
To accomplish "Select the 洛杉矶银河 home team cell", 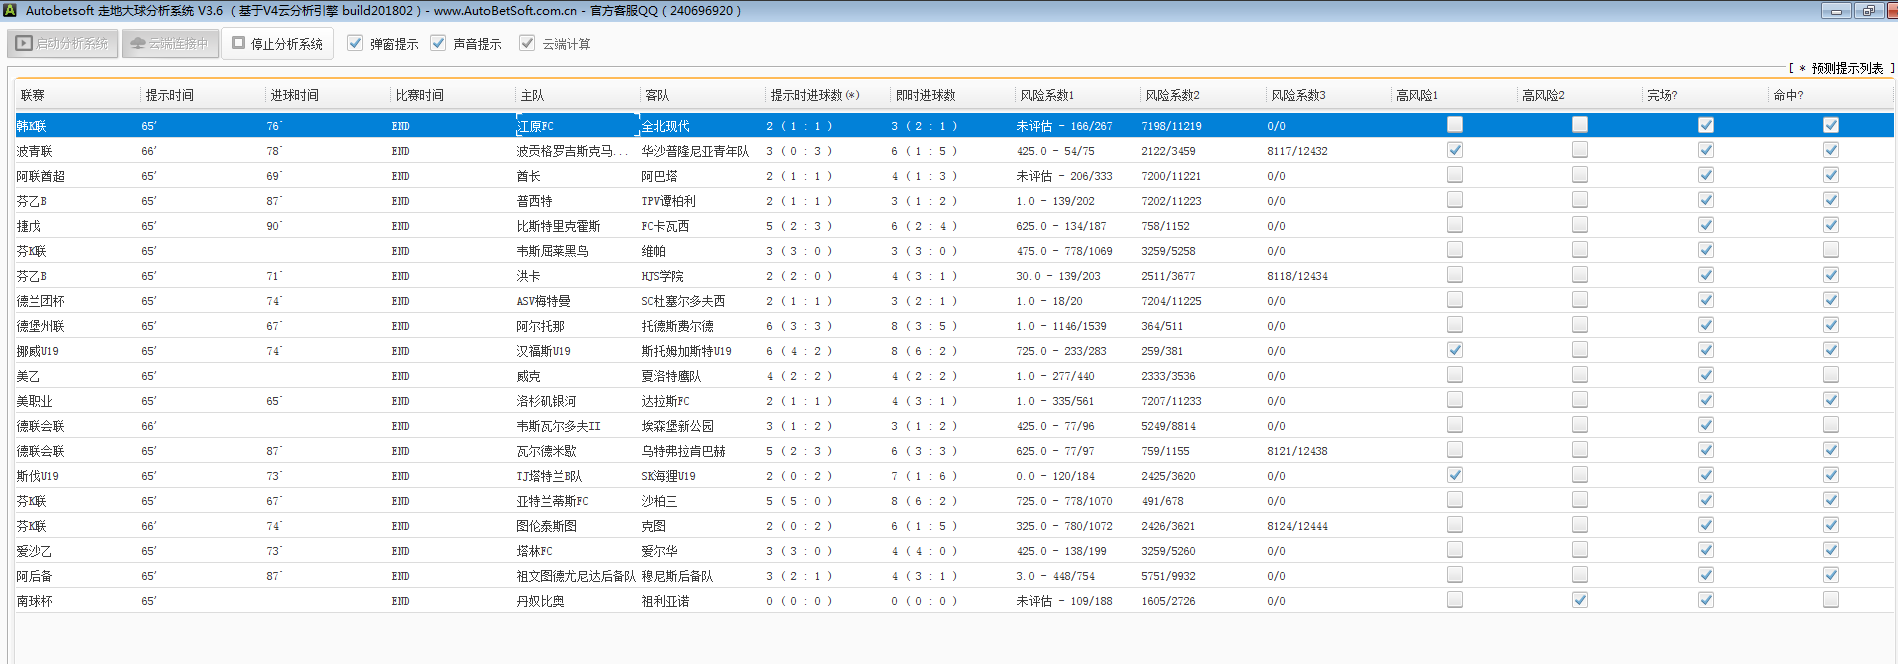I will [546, 401].
